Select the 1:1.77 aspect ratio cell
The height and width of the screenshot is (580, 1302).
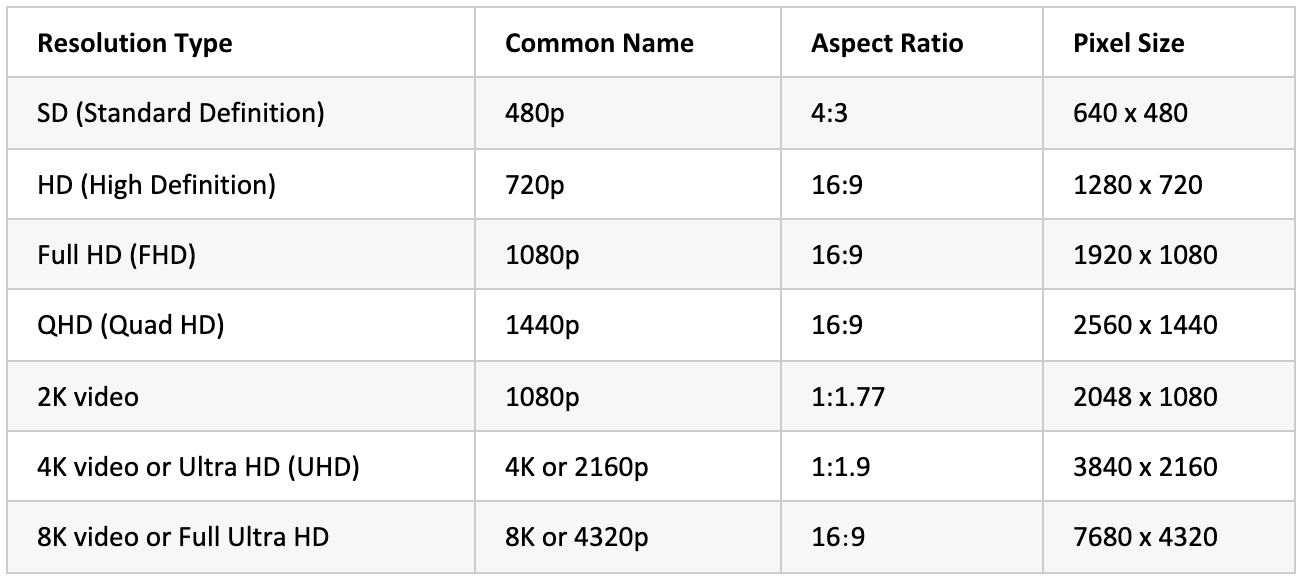click(848, 397)
